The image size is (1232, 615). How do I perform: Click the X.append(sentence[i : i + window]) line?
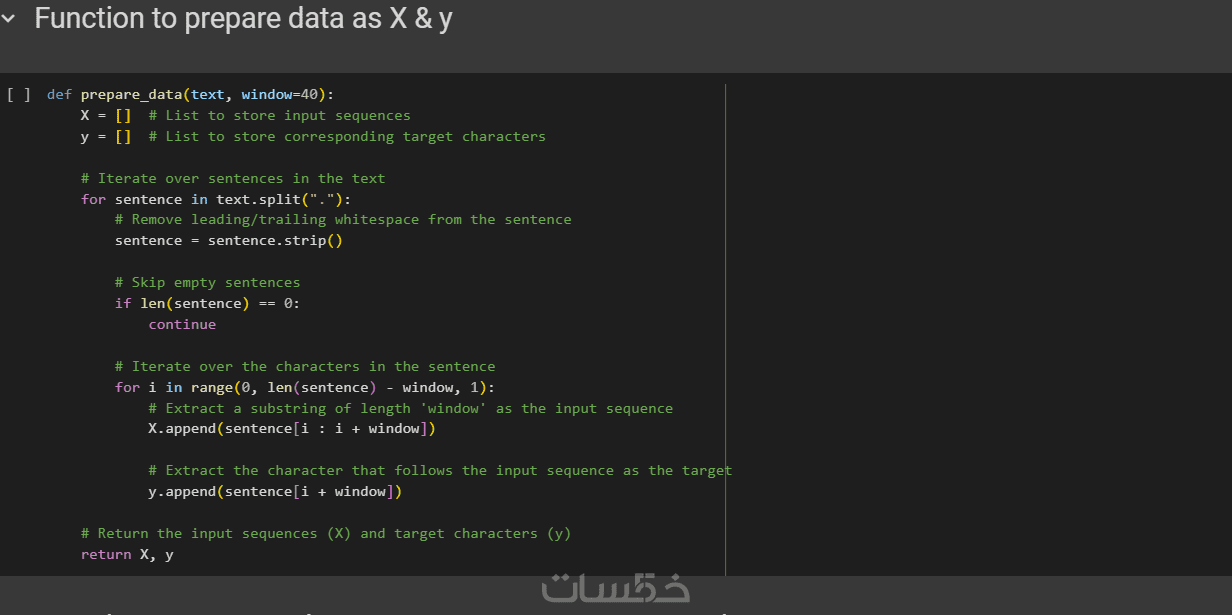pos(292,429)
